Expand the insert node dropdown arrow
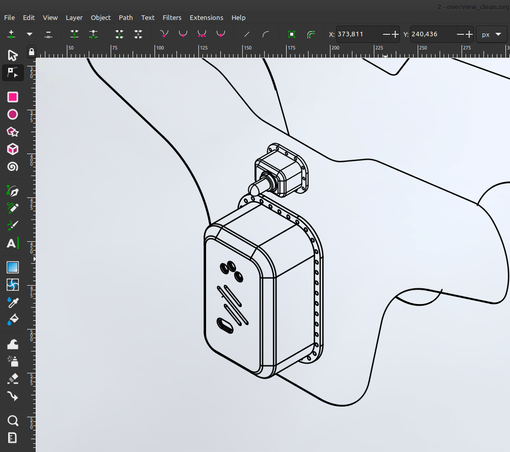The width and height of the screenshot is (510, 452). click(29, 34)
